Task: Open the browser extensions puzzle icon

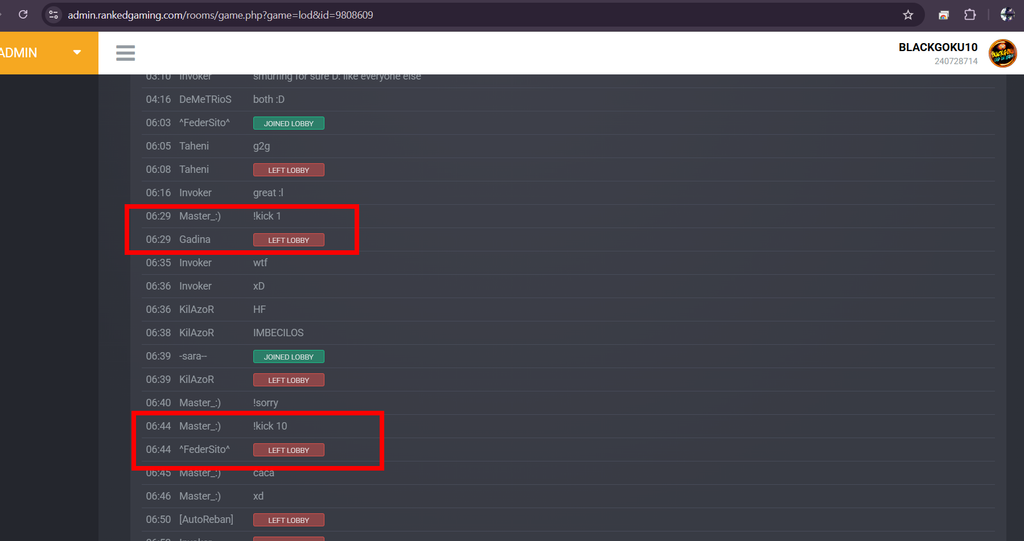Action: (x=970, y=14)
